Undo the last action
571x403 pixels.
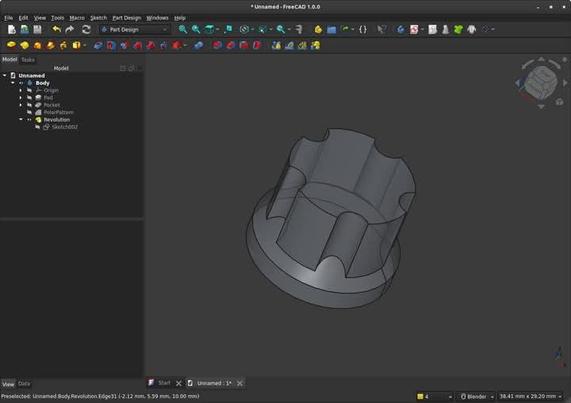pyautogui.click(x=56, y=29)
